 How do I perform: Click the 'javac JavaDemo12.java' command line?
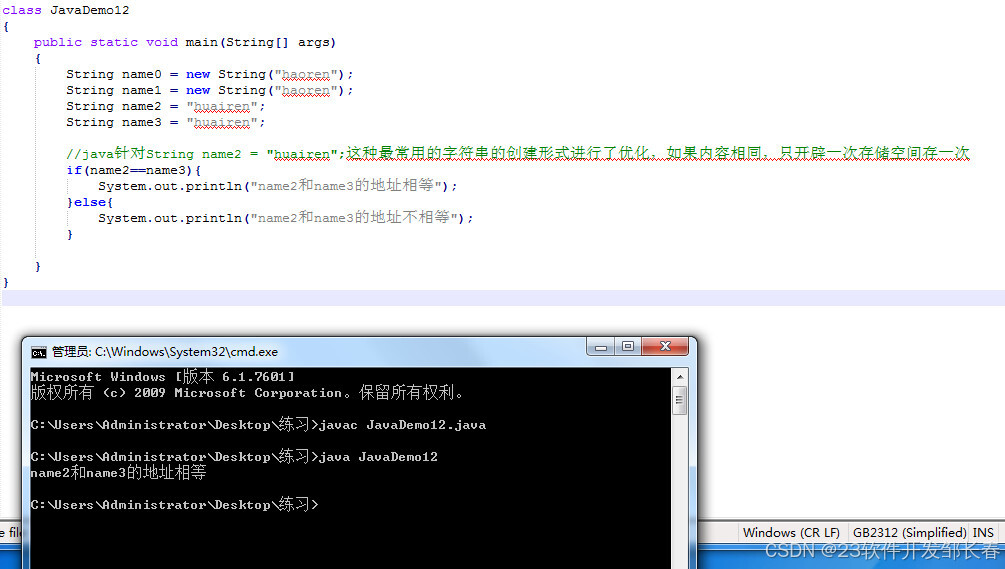258,424
